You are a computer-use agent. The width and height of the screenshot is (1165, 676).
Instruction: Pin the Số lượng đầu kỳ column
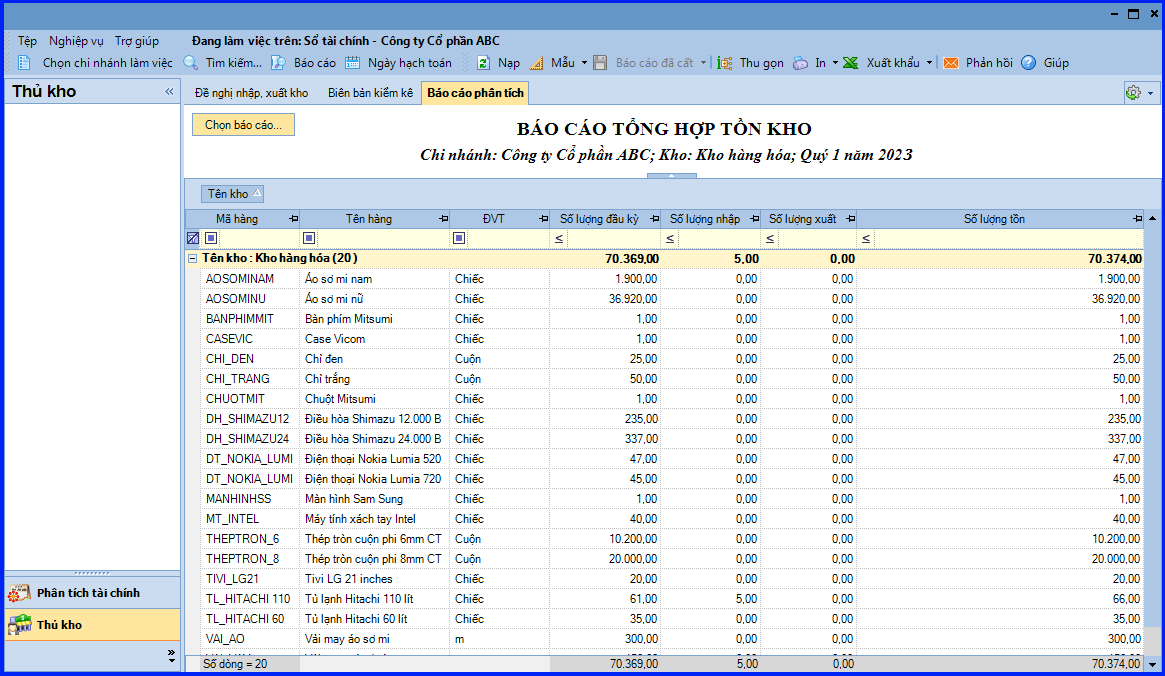point(655,219)
